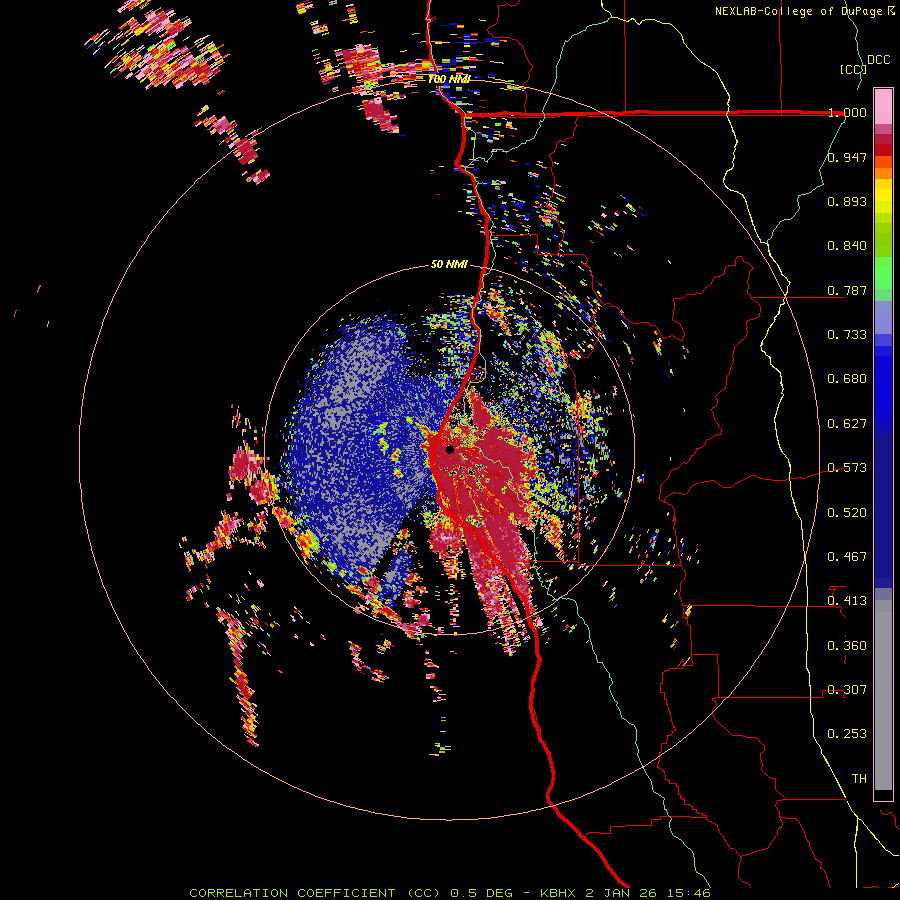Select the 0.733 value on color scale
The width and height of the screenshot is (900, 900).
847,335
